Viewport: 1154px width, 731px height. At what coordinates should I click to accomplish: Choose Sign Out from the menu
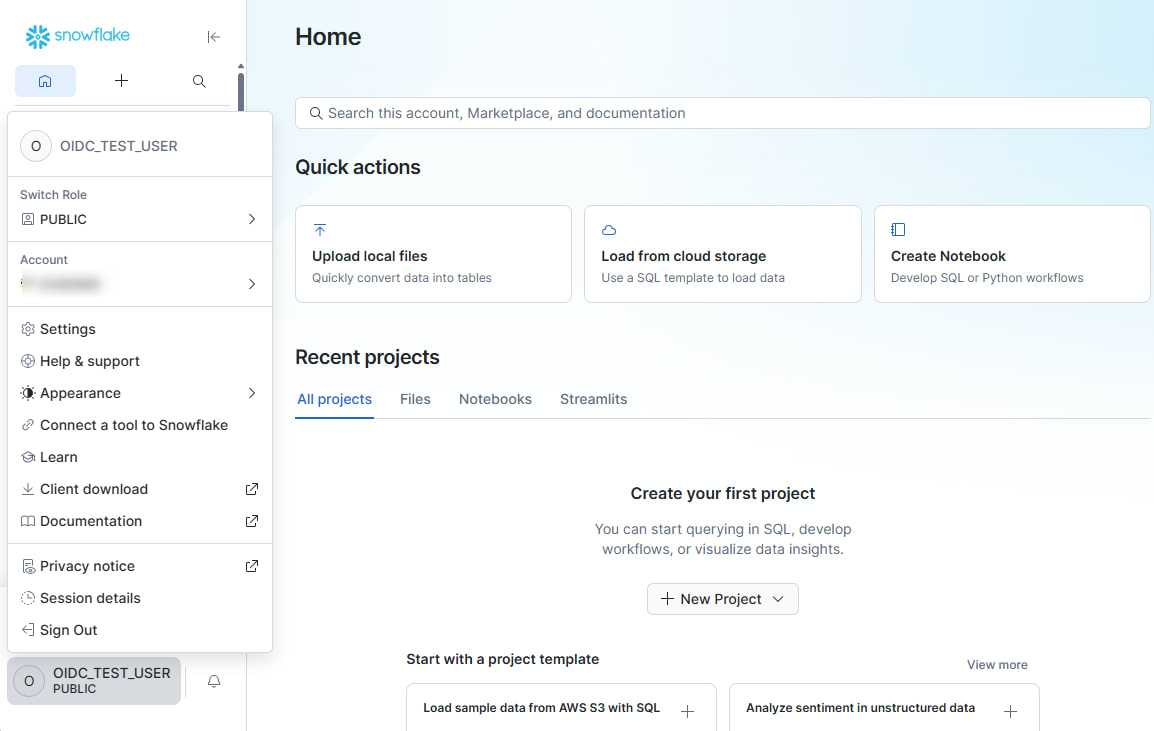140,630
